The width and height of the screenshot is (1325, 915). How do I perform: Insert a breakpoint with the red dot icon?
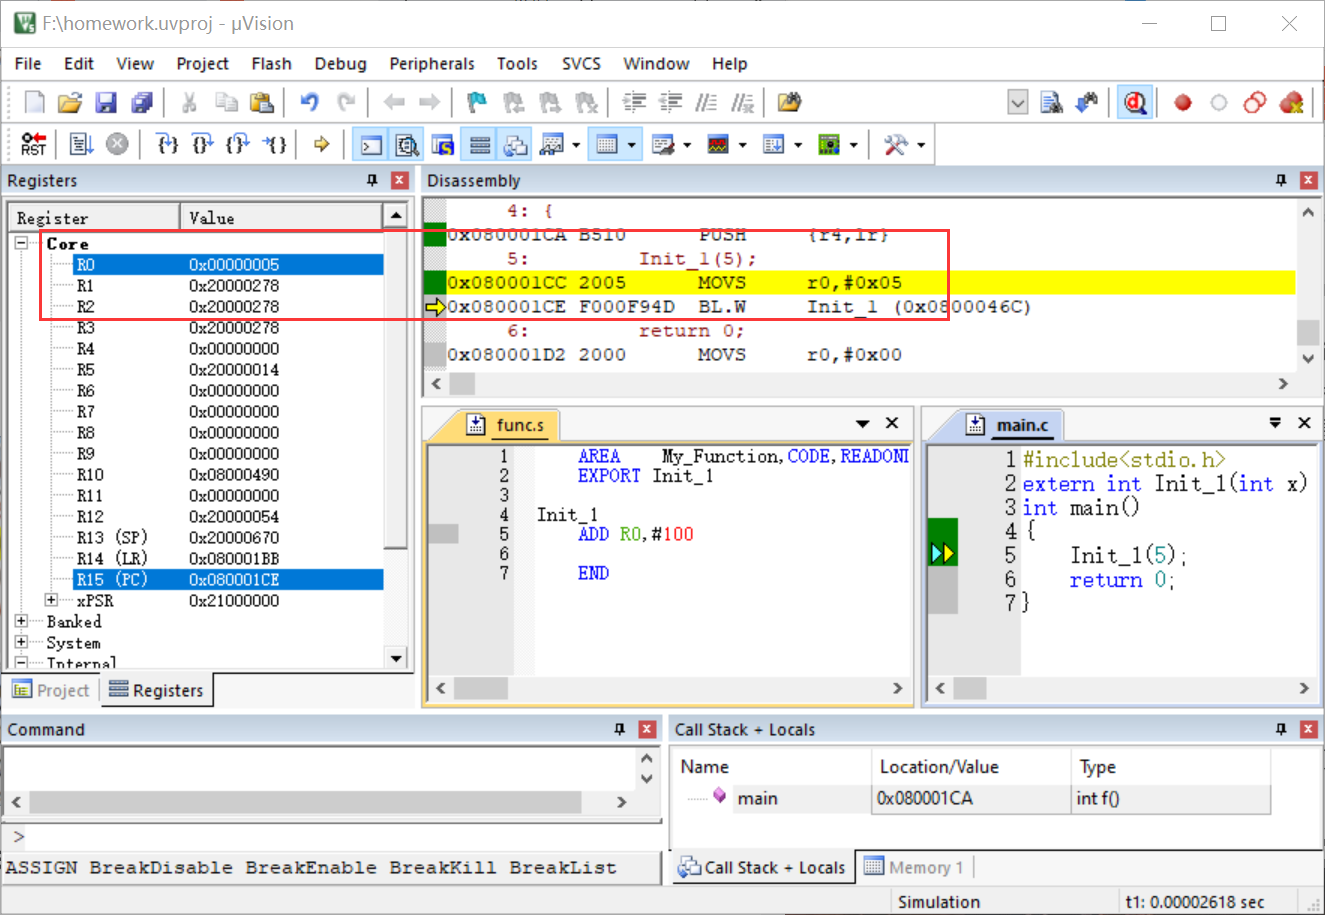(x=1183, y=102)
